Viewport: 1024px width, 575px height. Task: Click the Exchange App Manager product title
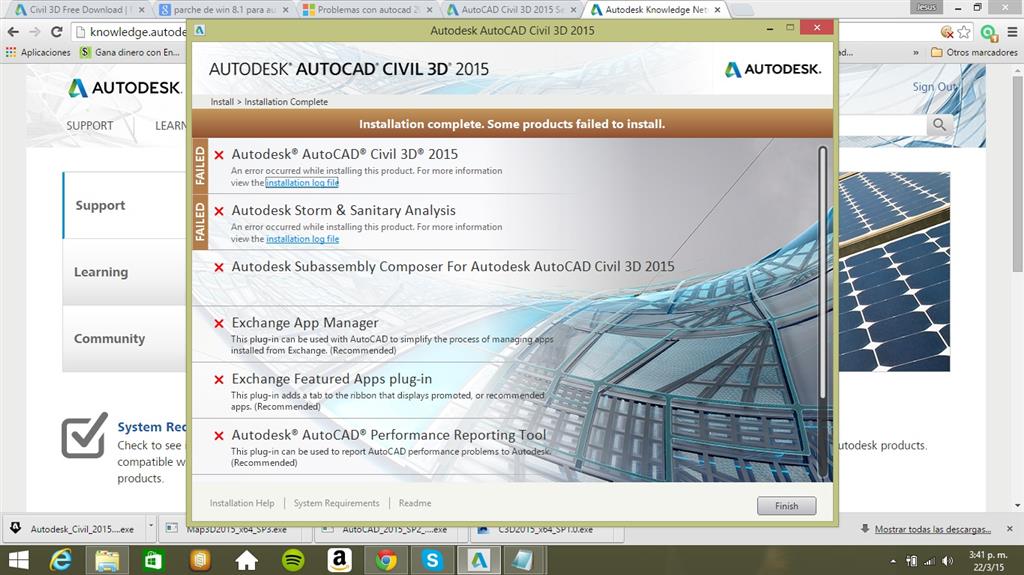click(x=305, y=323)
